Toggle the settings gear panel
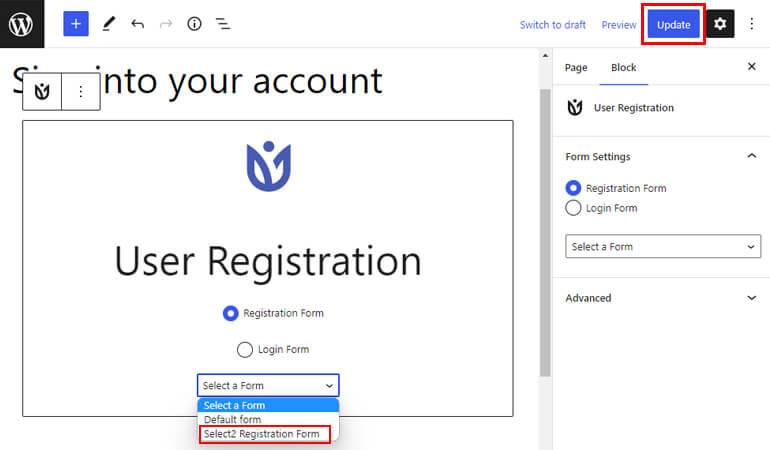770x450 pixels. [x=720, y=24]
